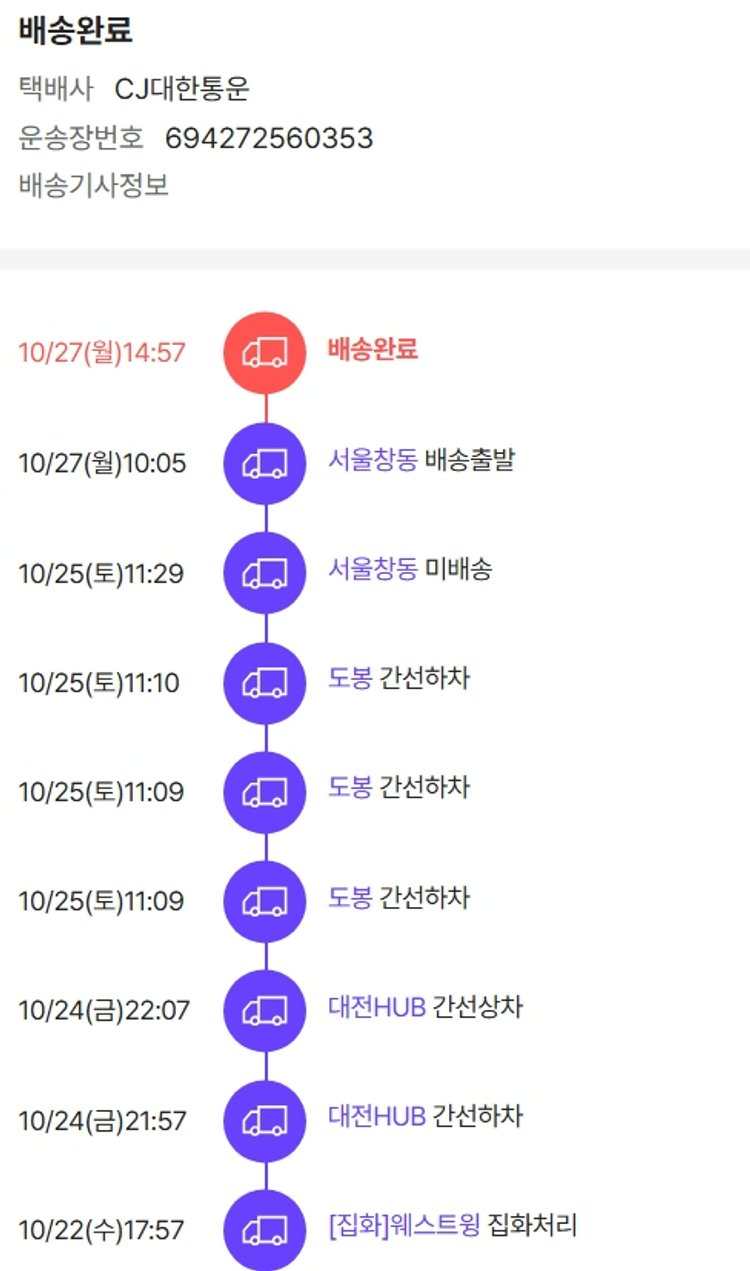Open 대전HUB link in 간선상차 row
This screenshot has width=750, height=1271.
[x=377, y=1007]
